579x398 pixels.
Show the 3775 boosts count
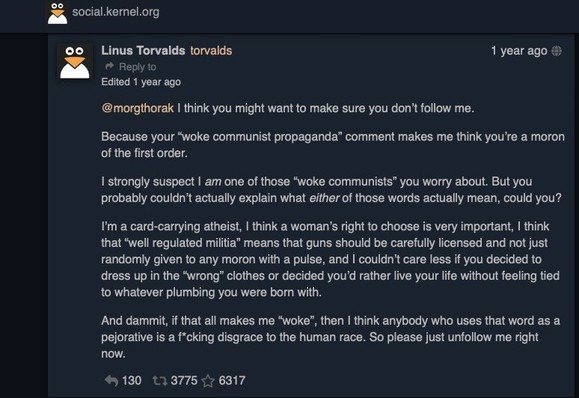pyautogui.click(x=184, y=380)
